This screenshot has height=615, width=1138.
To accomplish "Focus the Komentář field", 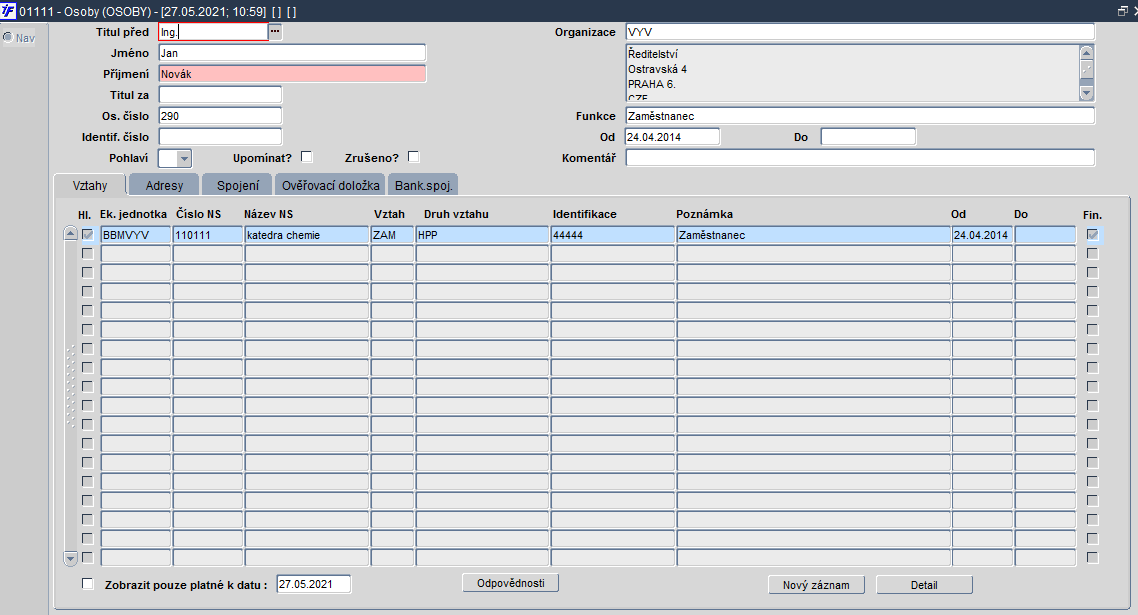I will pos(860,158).
